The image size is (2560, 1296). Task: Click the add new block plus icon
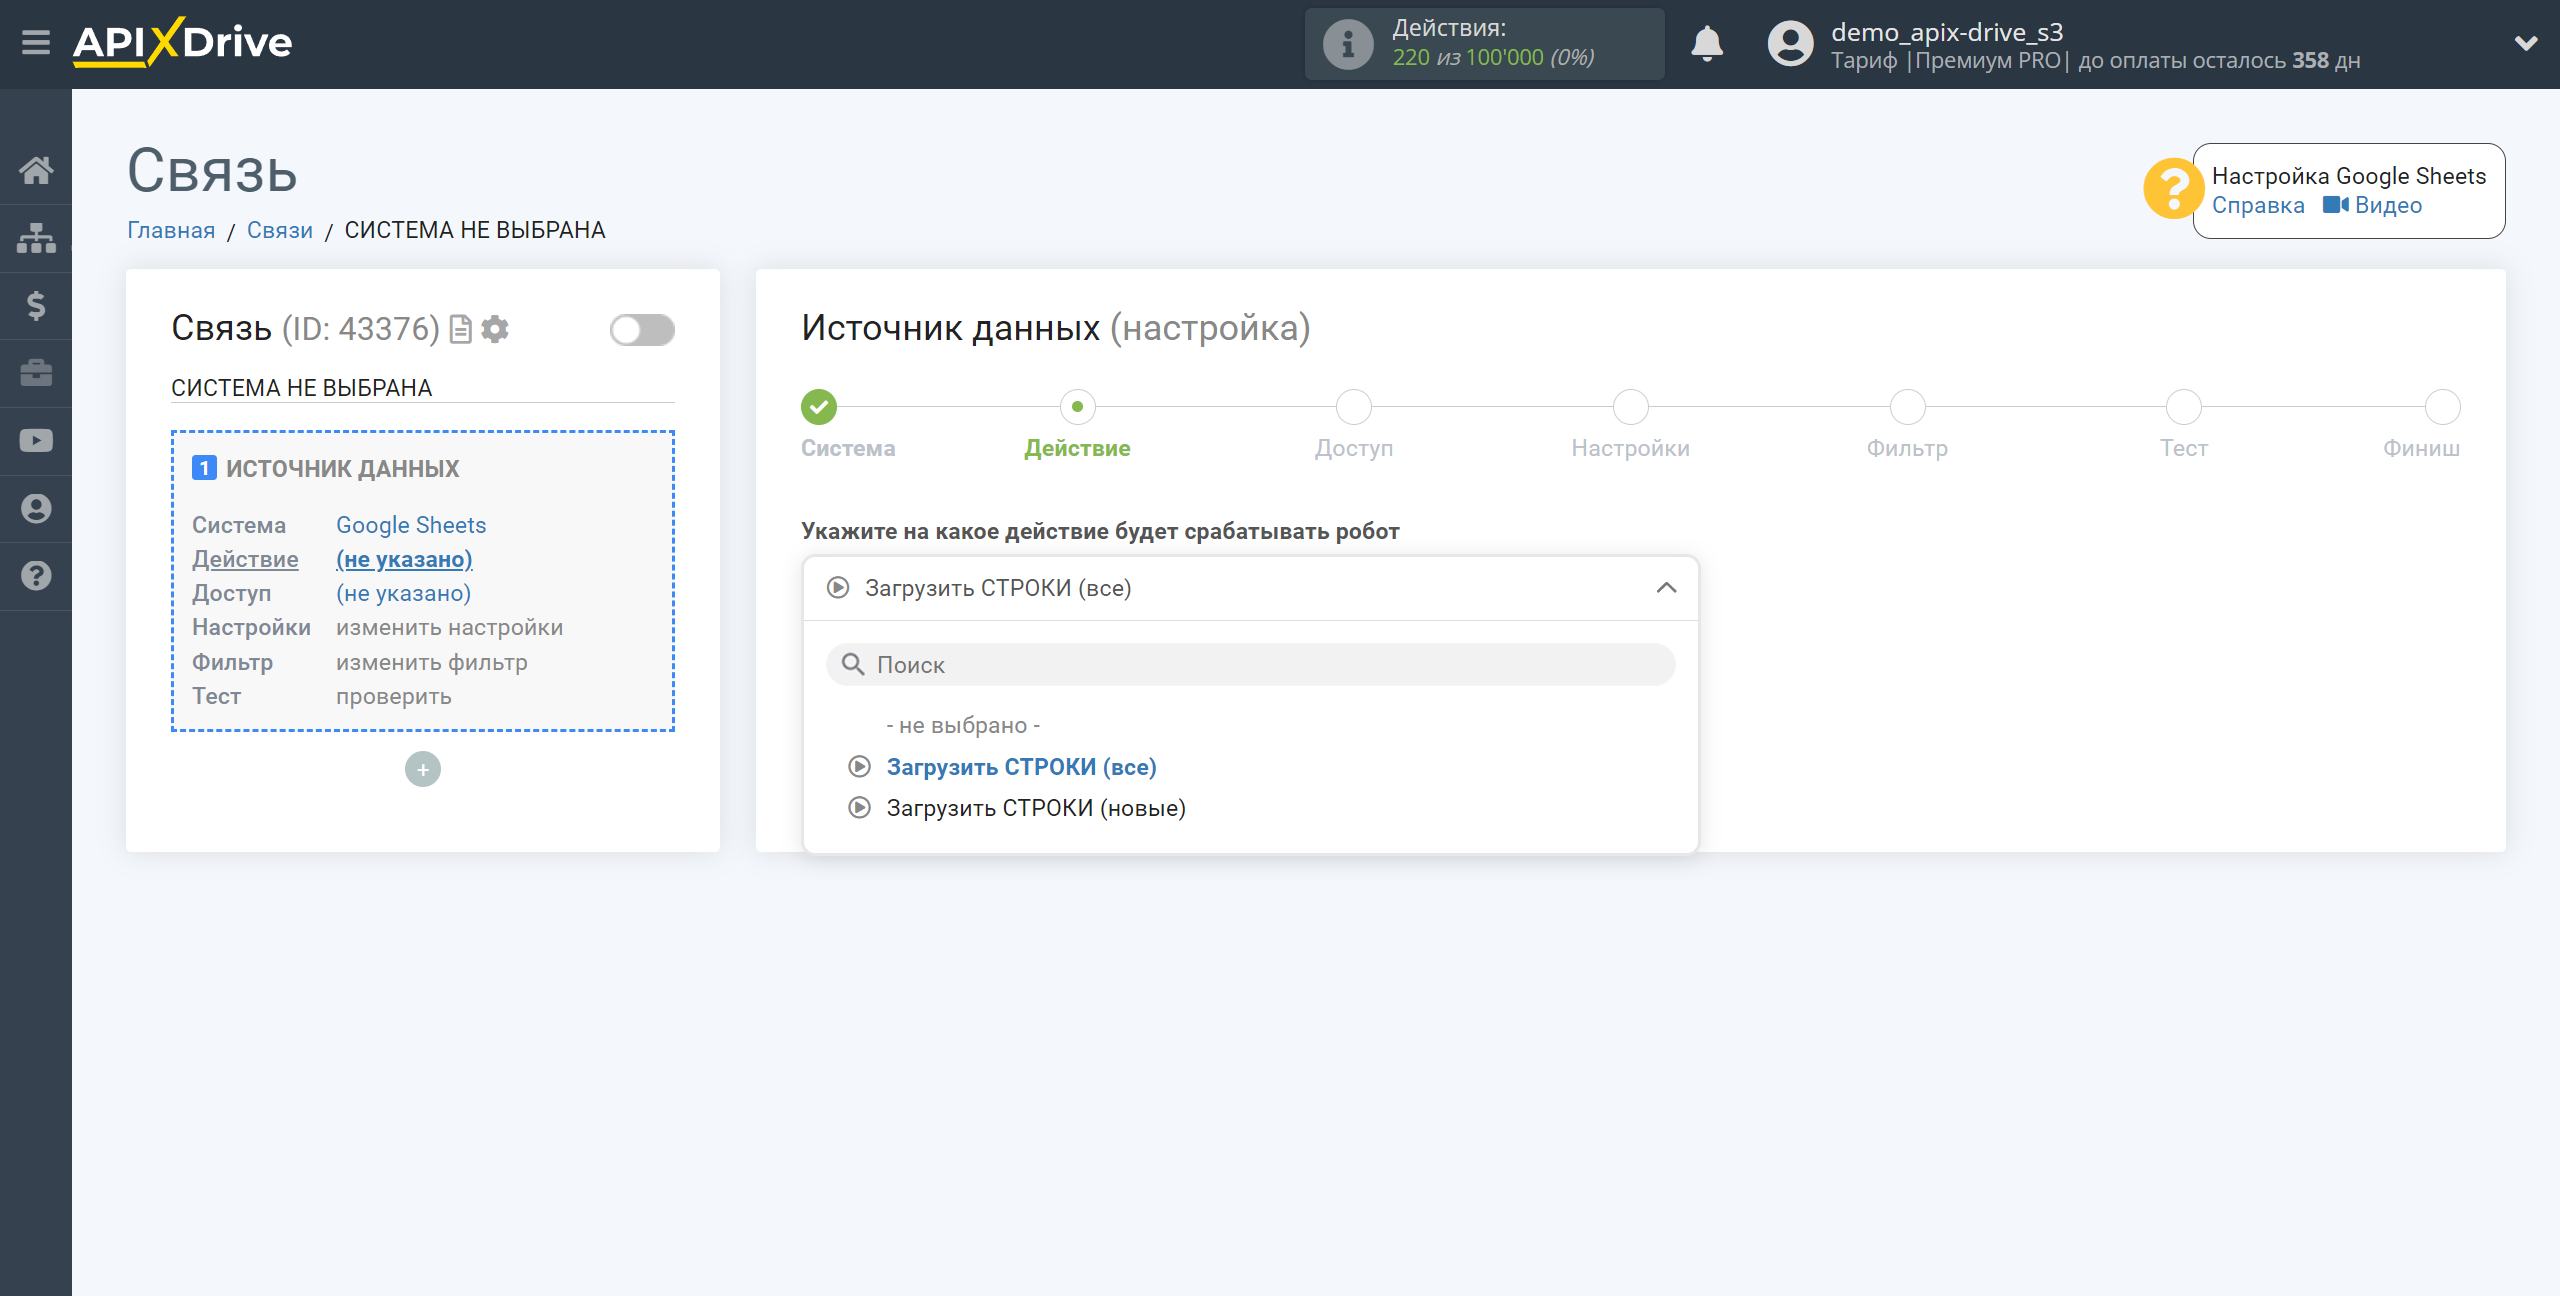pyautogui.click(x=423, y=769)
